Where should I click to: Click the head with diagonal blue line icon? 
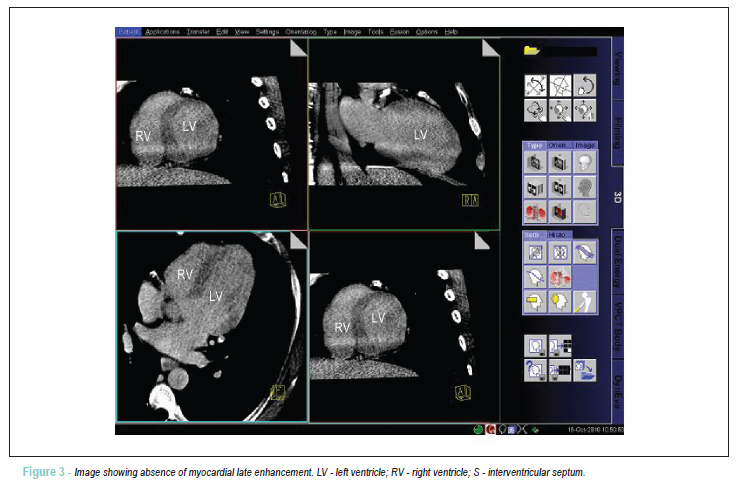[x=535, y=277]
